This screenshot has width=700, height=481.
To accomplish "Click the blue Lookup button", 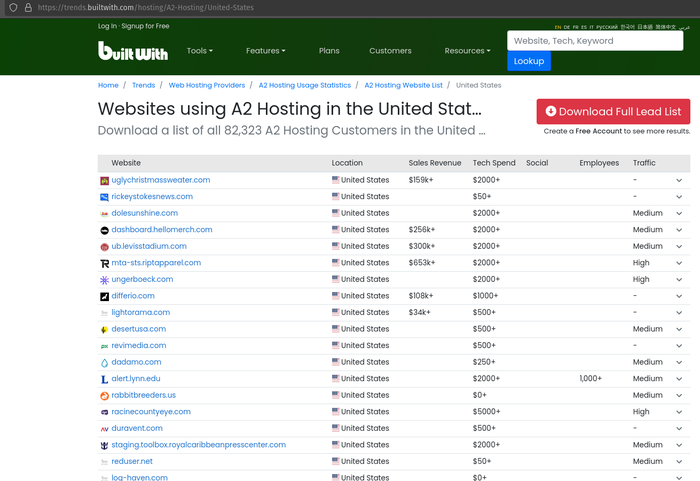I will [528, 61].
